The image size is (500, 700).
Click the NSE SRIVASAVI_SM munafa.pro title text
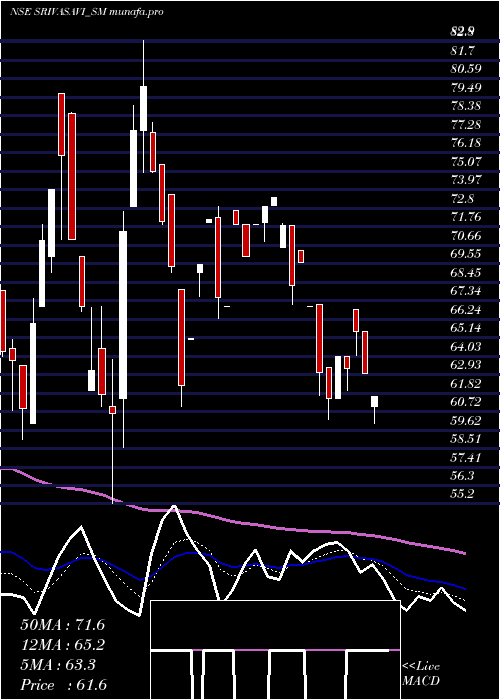[x=87, y=12]
